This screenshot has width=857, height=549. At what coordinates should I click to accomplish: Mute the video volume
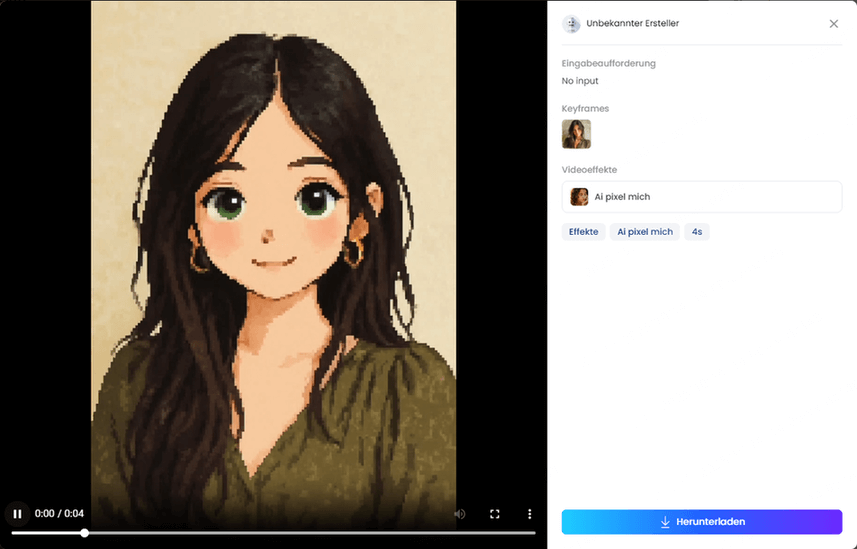460,514
